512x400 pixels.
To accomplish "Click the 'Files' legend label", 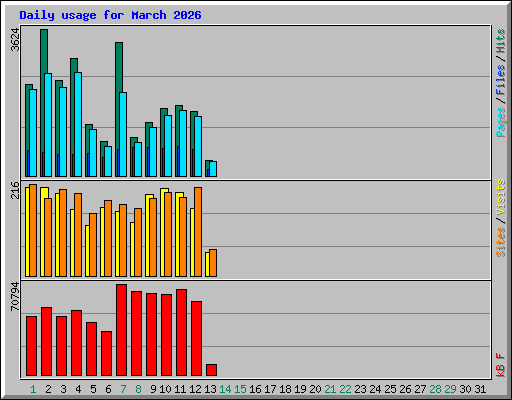I will pos(500,80).
